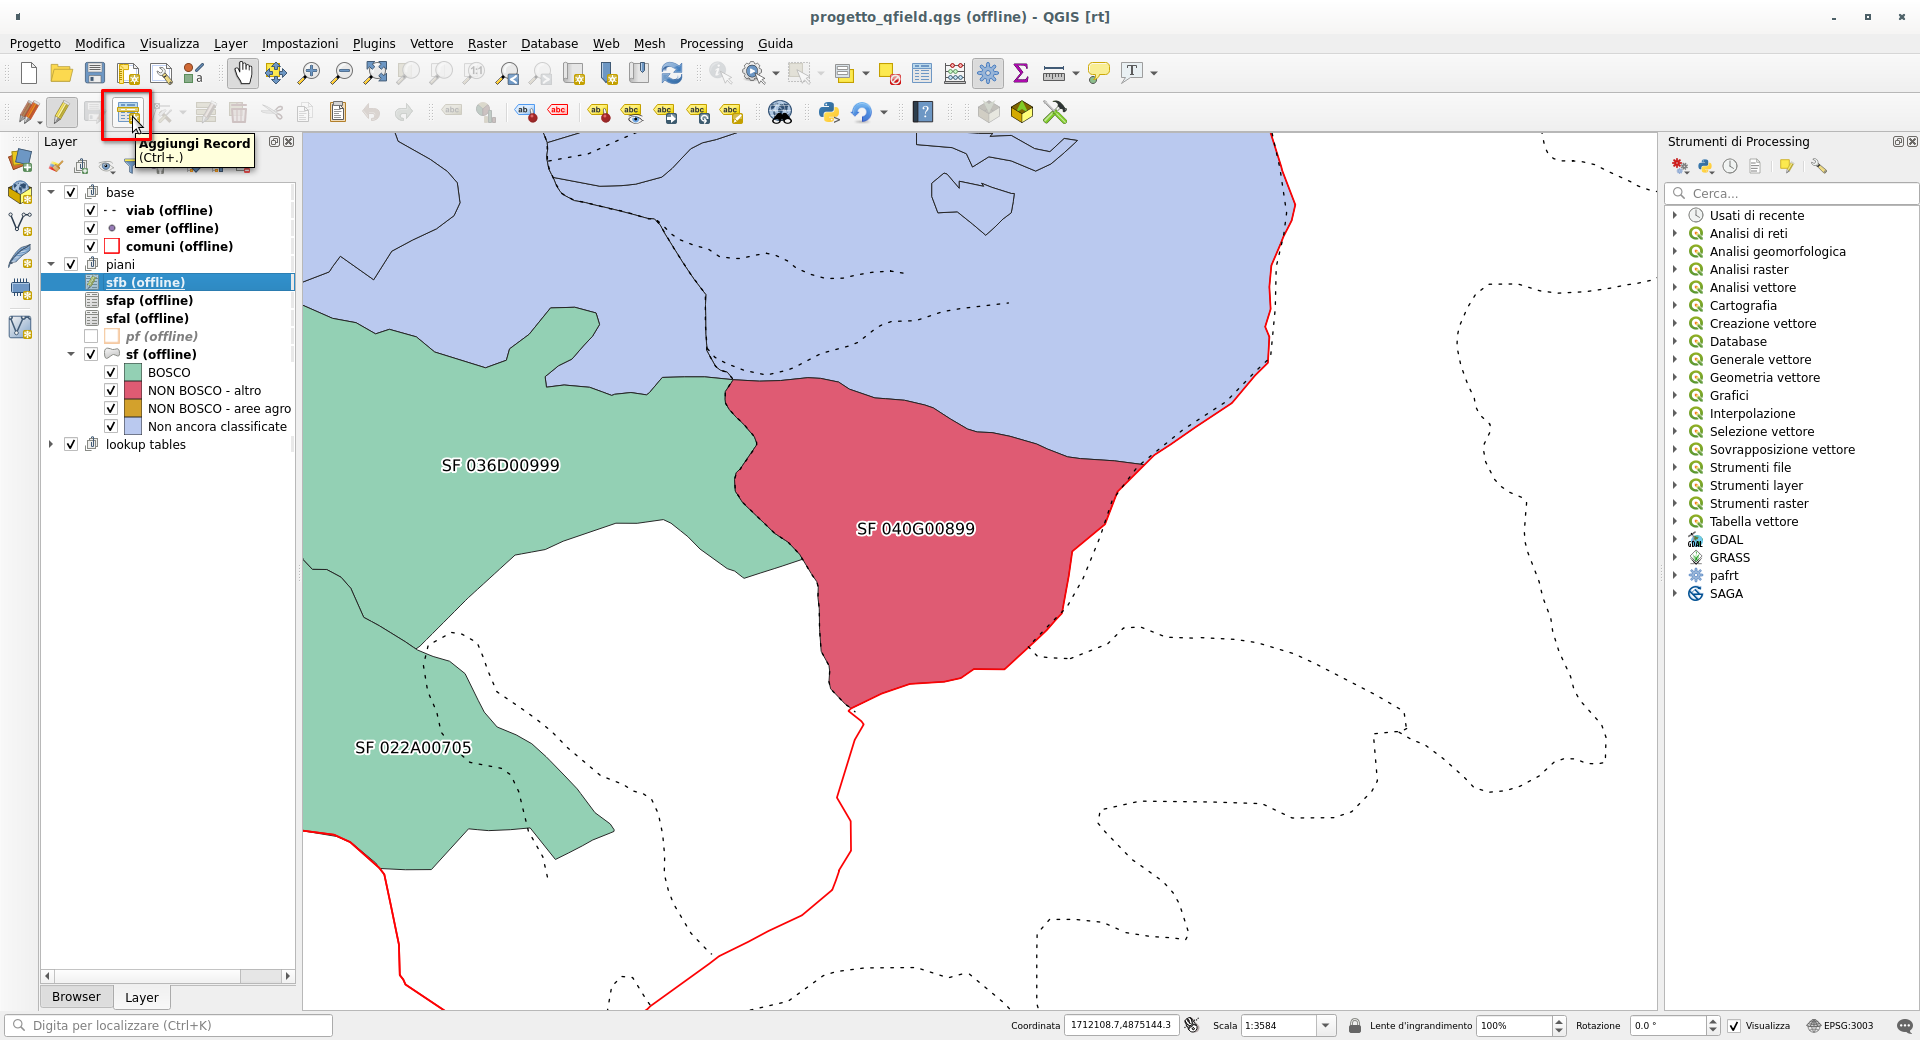Open the Python console icon
This screenshot has height=1040, width=1920.
pos(828,112)
